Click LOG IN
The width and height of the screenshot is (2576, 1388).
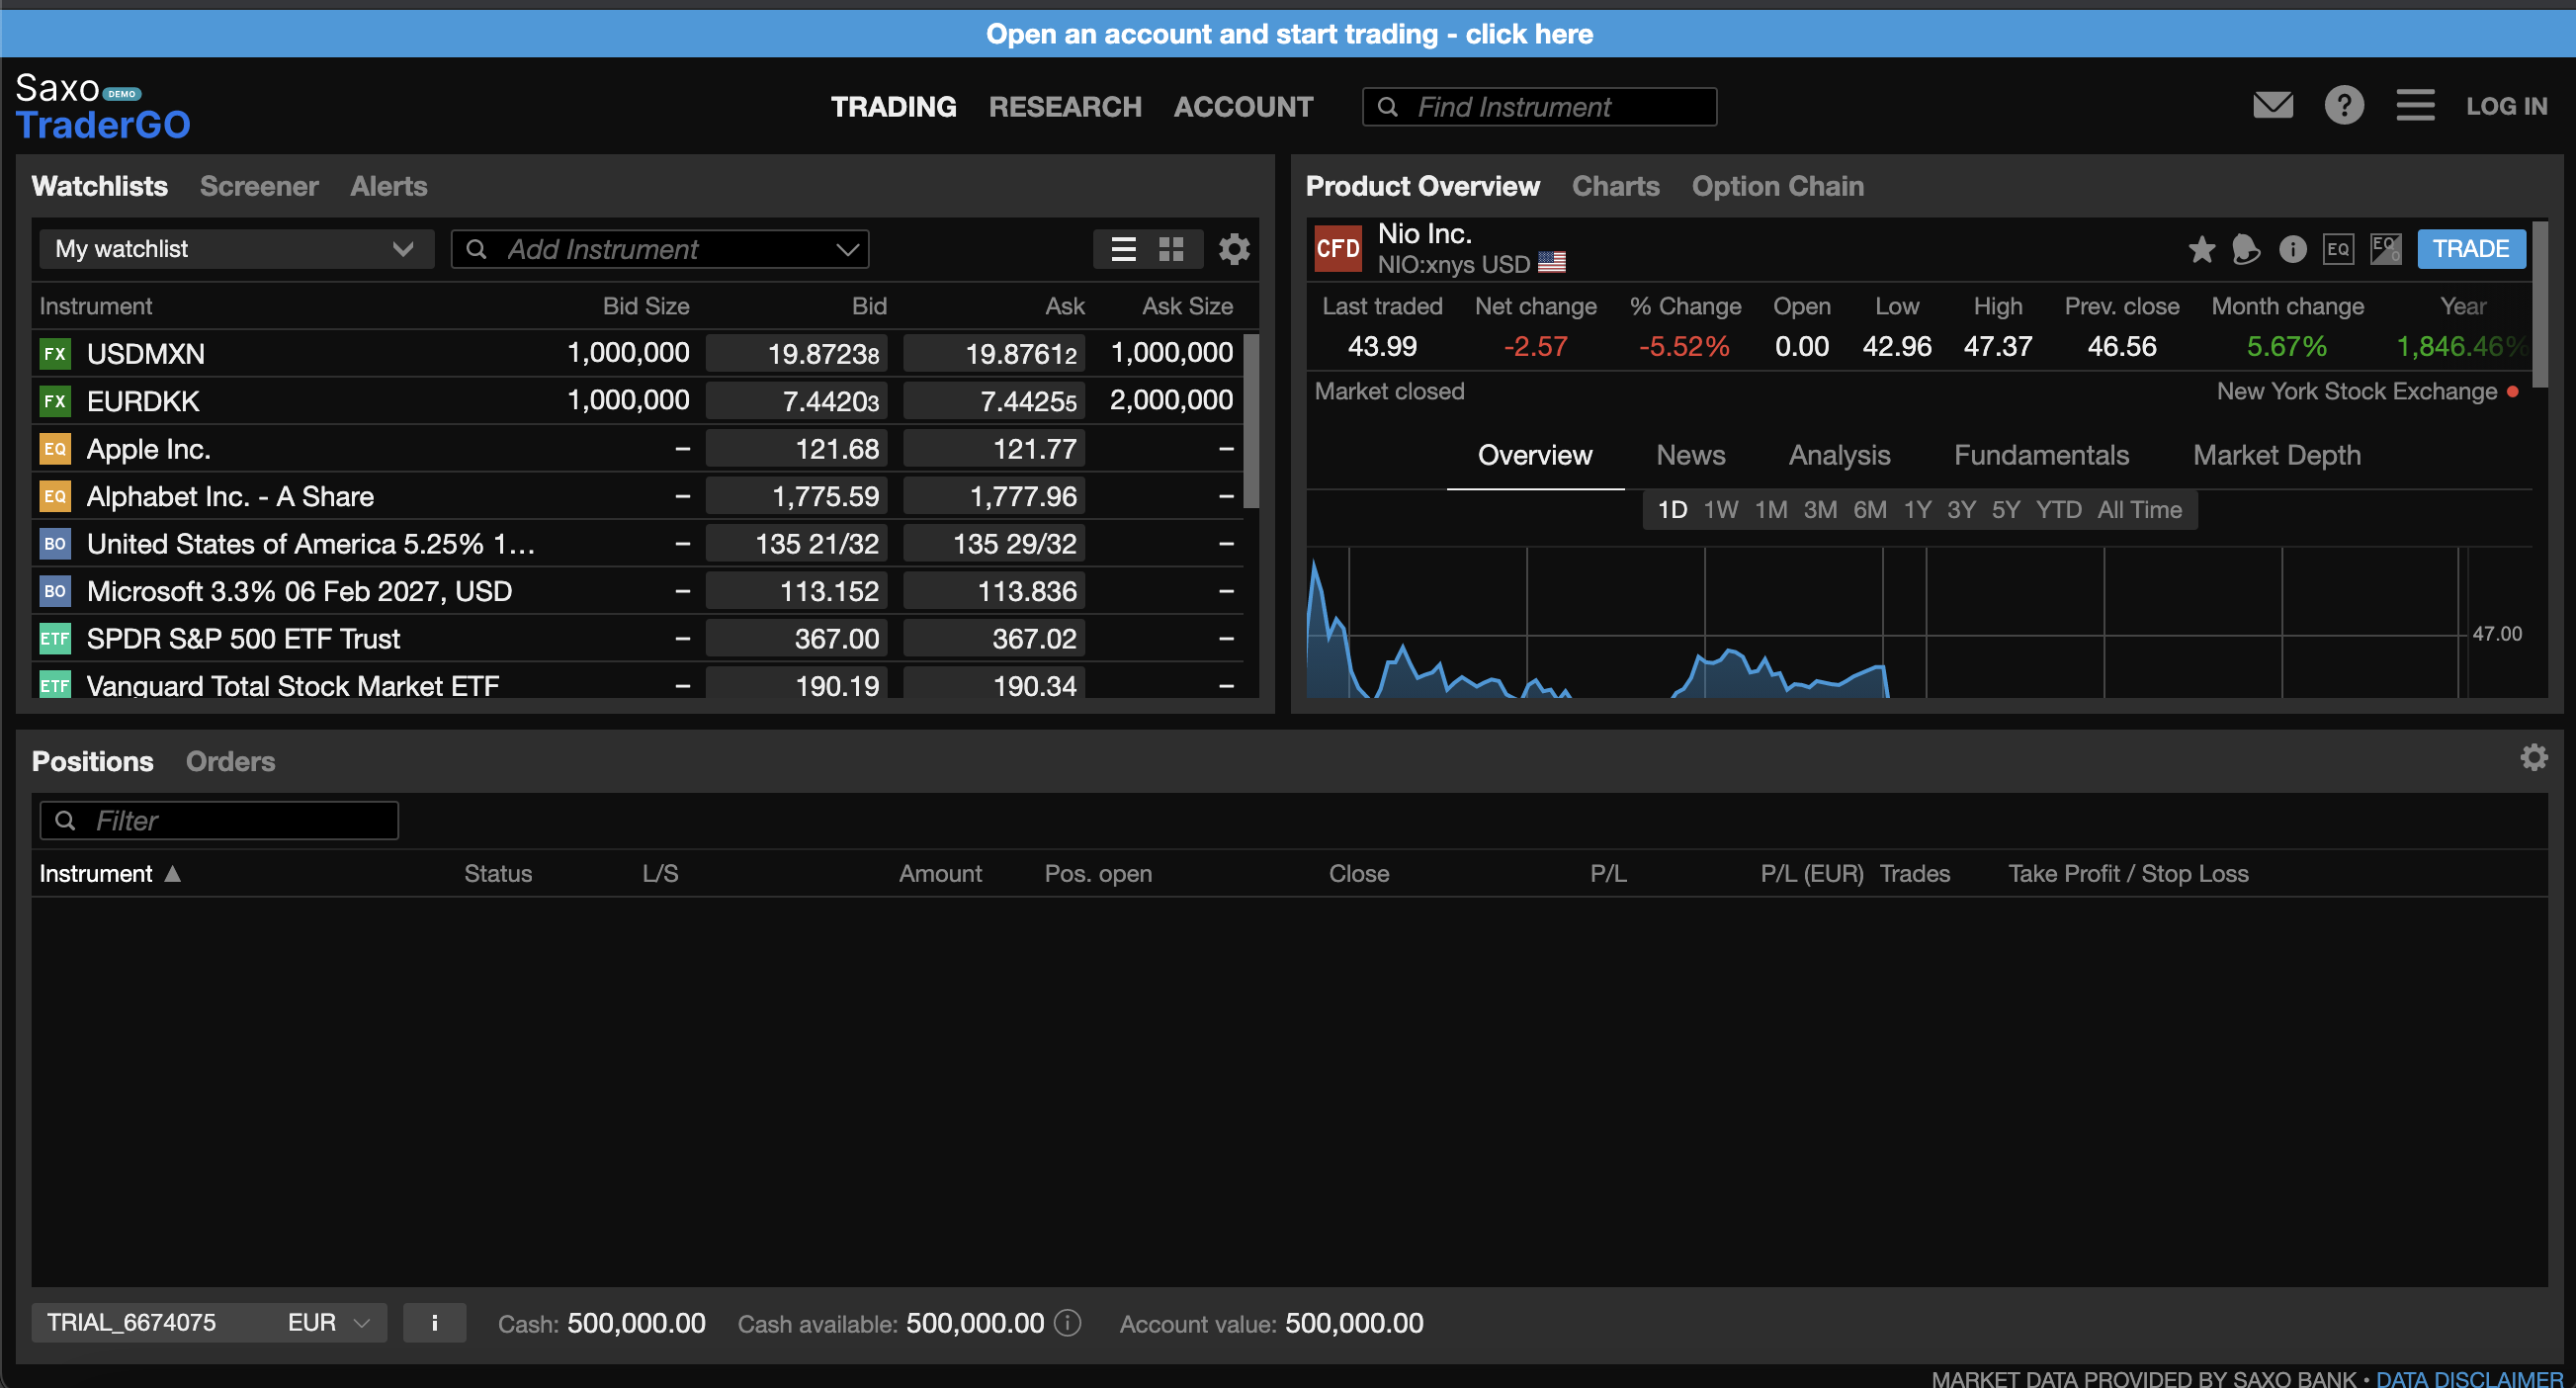(x=2506, y=106)
